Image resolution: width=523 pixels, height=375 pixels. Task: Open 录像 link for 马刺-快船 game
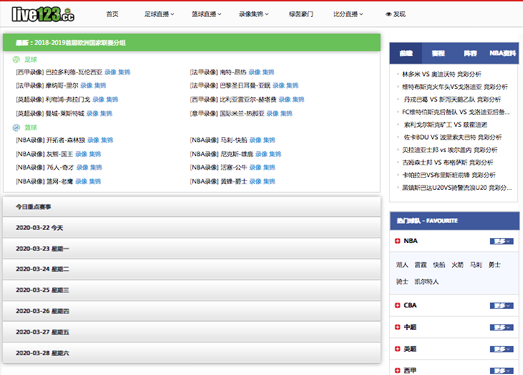pyautogui.click(x=255, y=140)
